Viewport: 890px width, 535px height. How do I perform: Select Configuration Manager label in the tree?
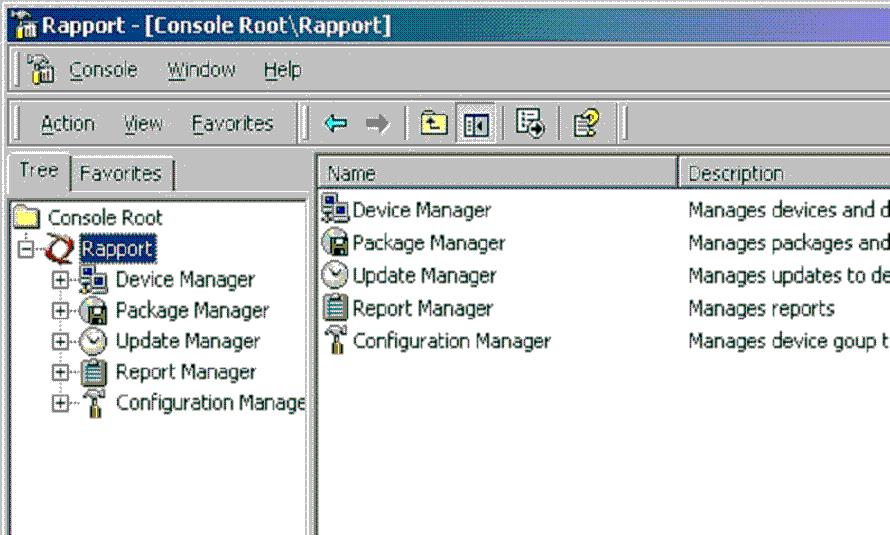tap(210, 403)
